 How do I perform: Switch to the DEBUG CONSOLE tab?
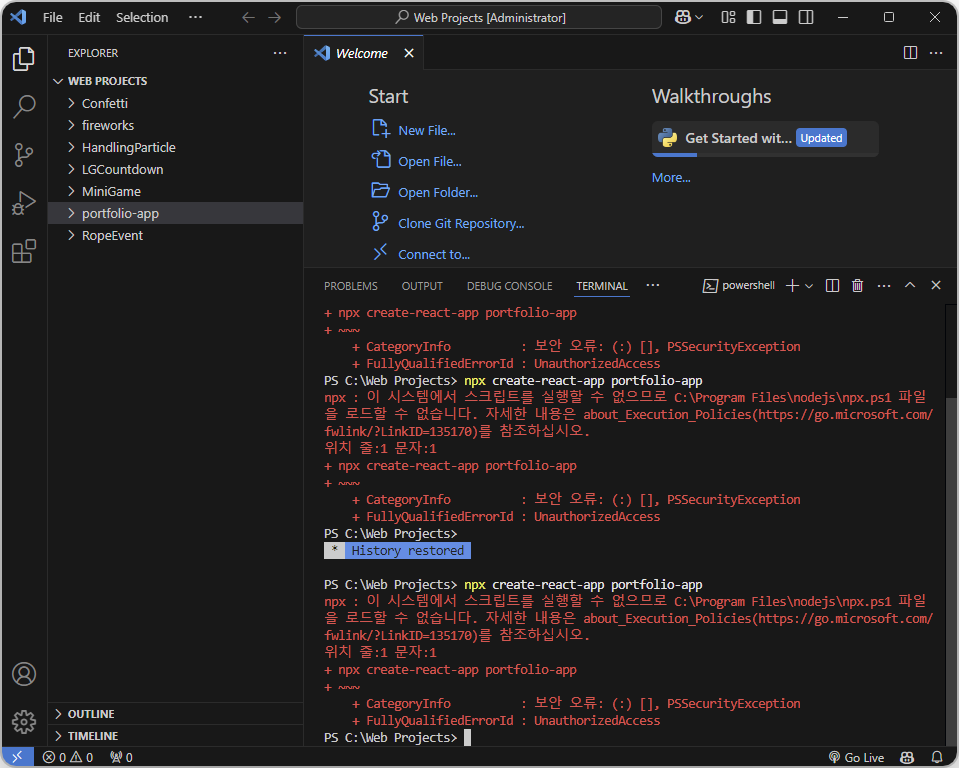(509, 286)
